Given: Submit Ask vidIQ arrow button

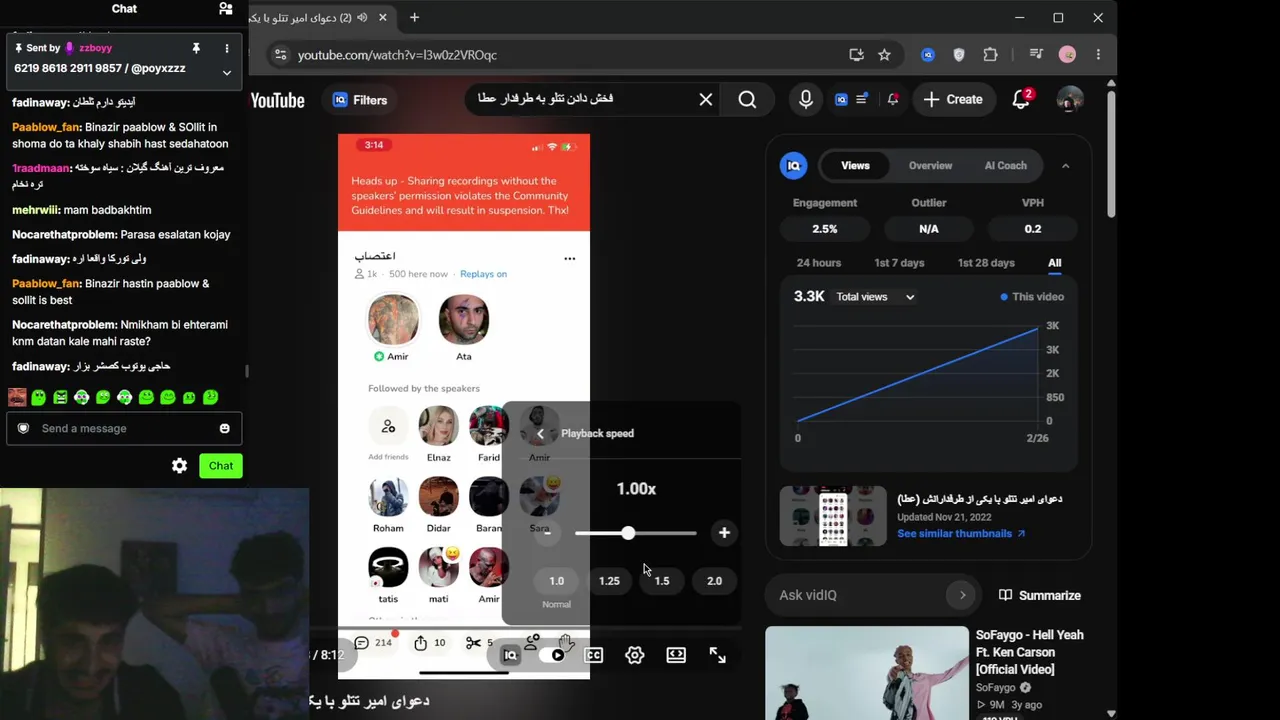Looking at the screenshot, I should [x=962, y=595].
